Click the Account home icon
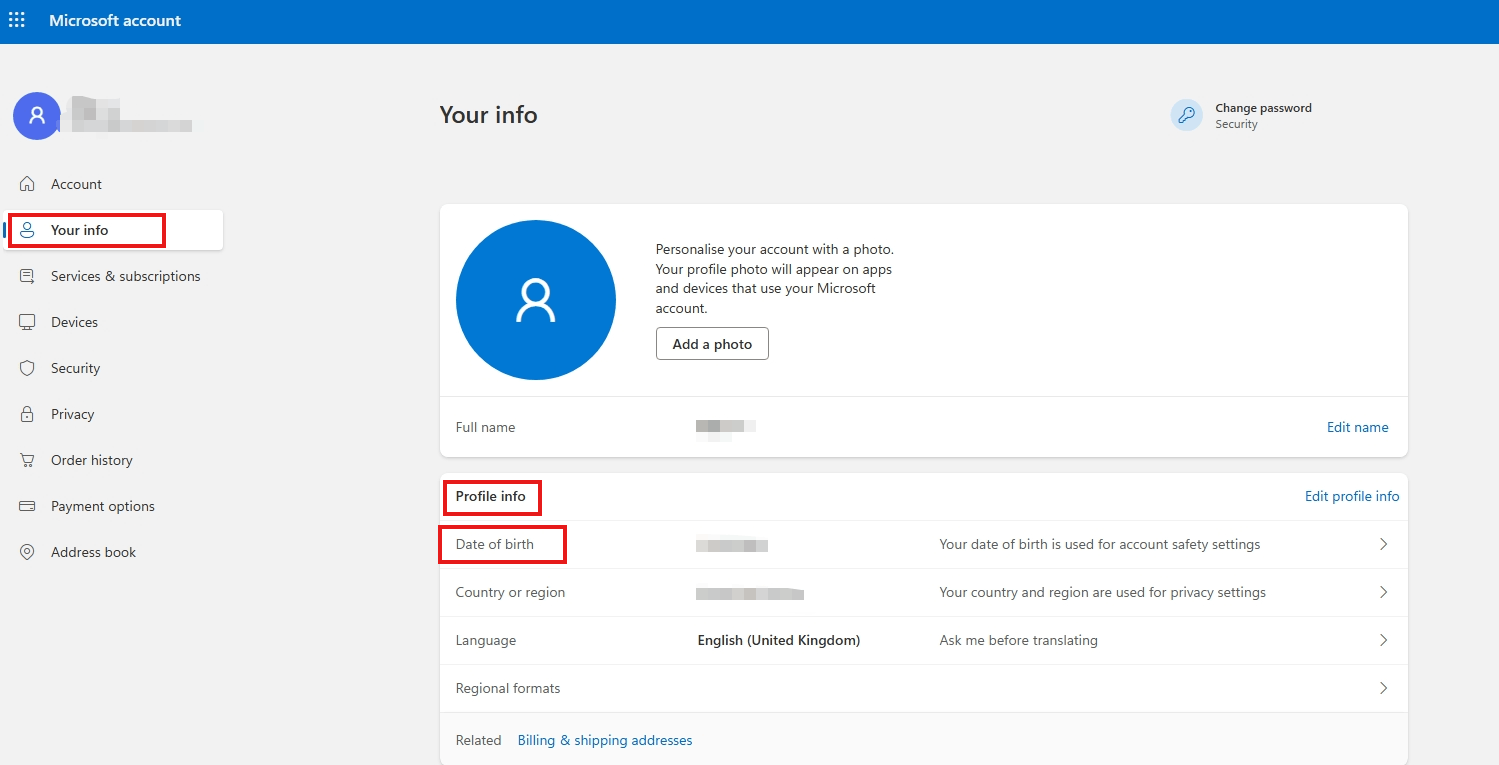 tap(28, 184)
